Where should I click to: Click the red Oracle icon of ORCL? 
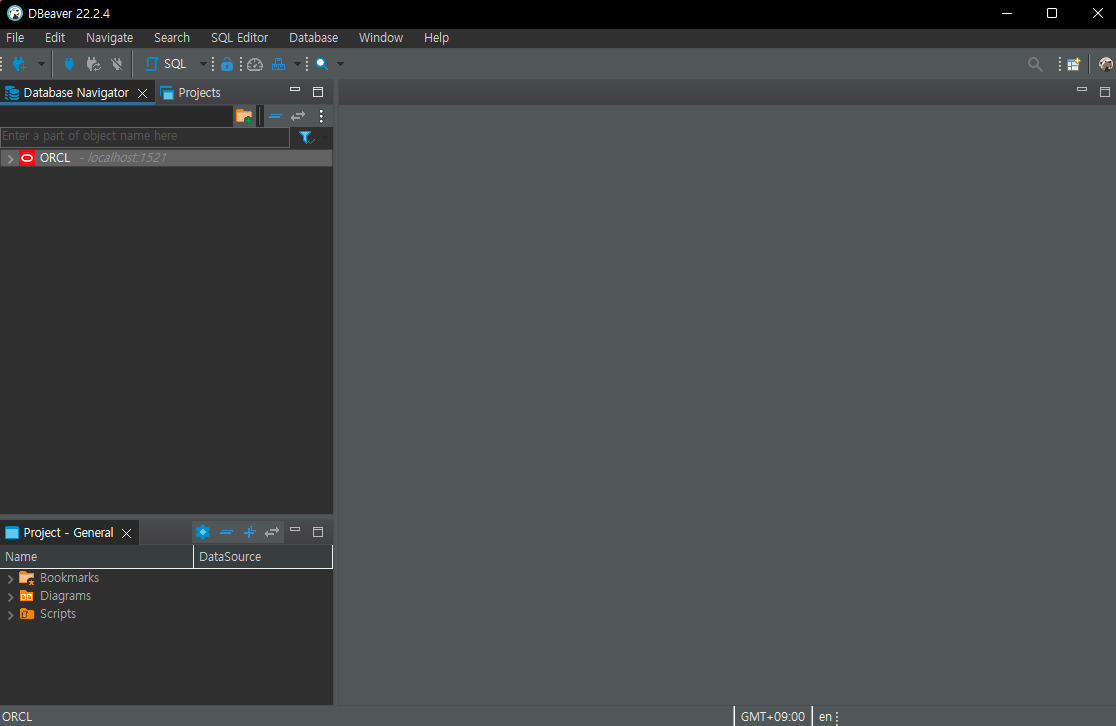coord(27,158)
